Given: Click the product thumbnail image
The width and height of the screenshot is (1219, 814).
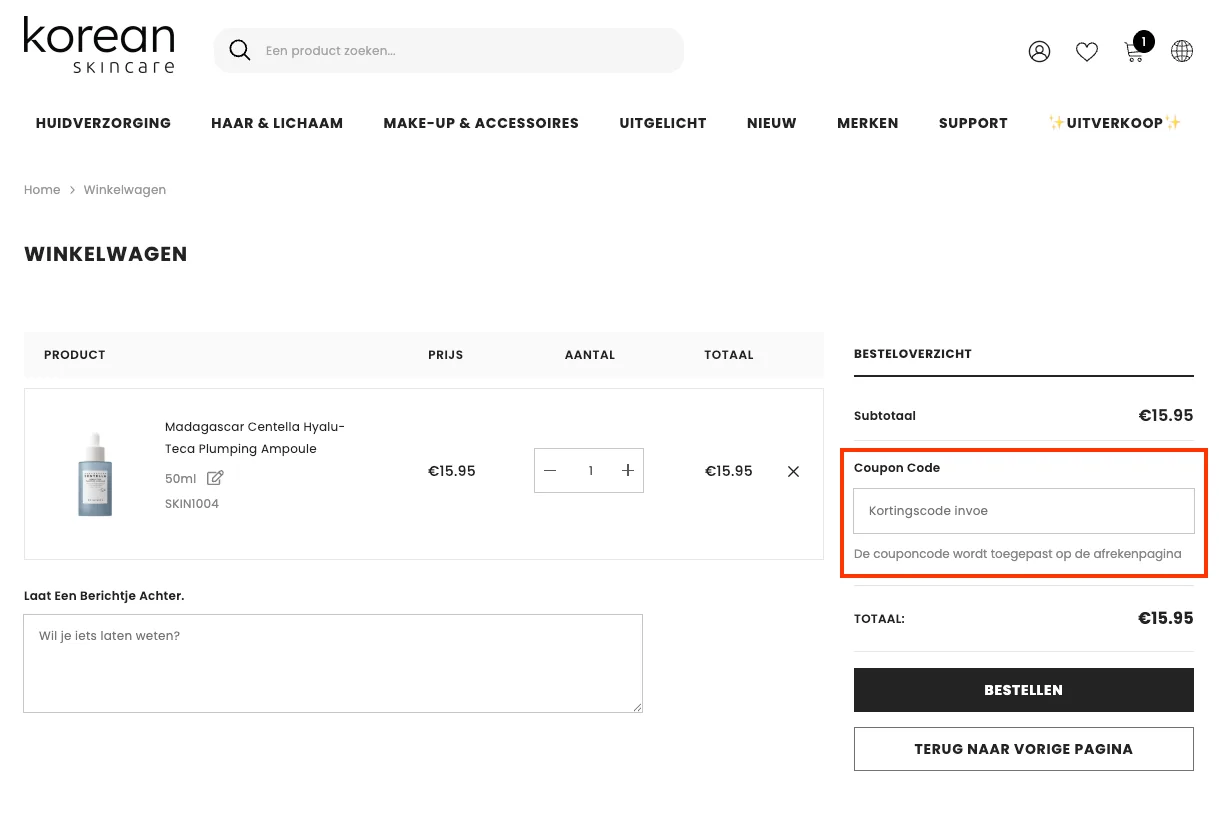Looking at the screenshot, I should (95, 474).
